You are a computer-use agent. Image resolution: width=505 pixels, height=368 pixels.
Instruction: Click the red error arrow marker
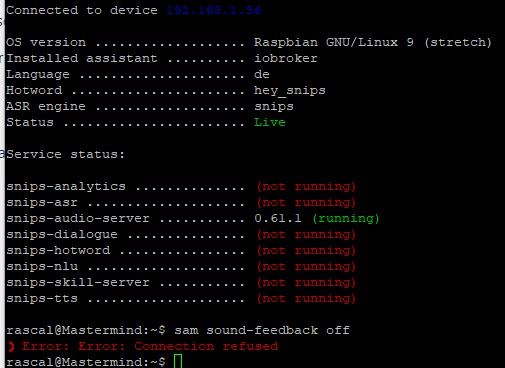click(x=11, y=347)
